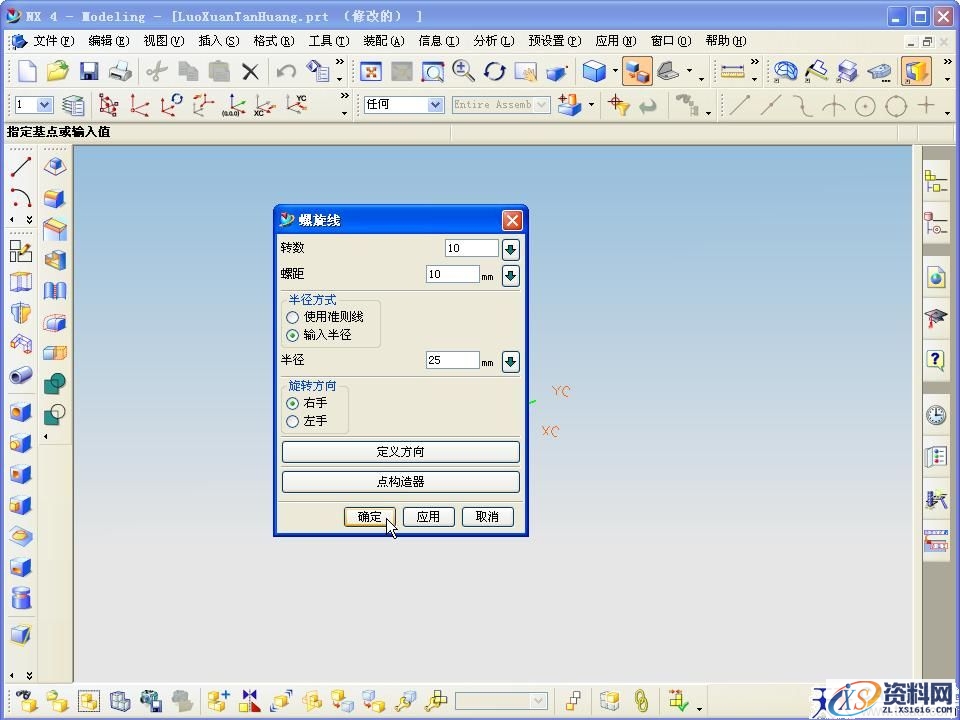Click the 定义方向 button
Viewport: 960px width, 720px height.
pos(400,452)
